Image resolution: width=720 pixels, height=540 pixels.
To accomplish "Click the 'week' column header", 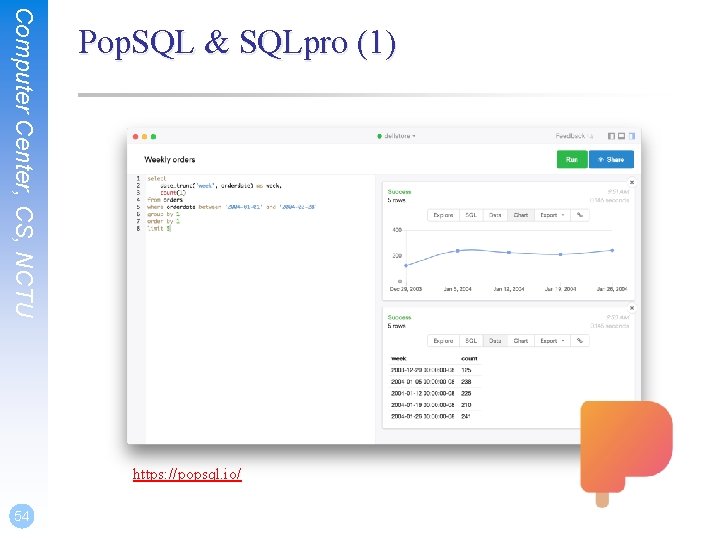I will (x=399, y=358).
